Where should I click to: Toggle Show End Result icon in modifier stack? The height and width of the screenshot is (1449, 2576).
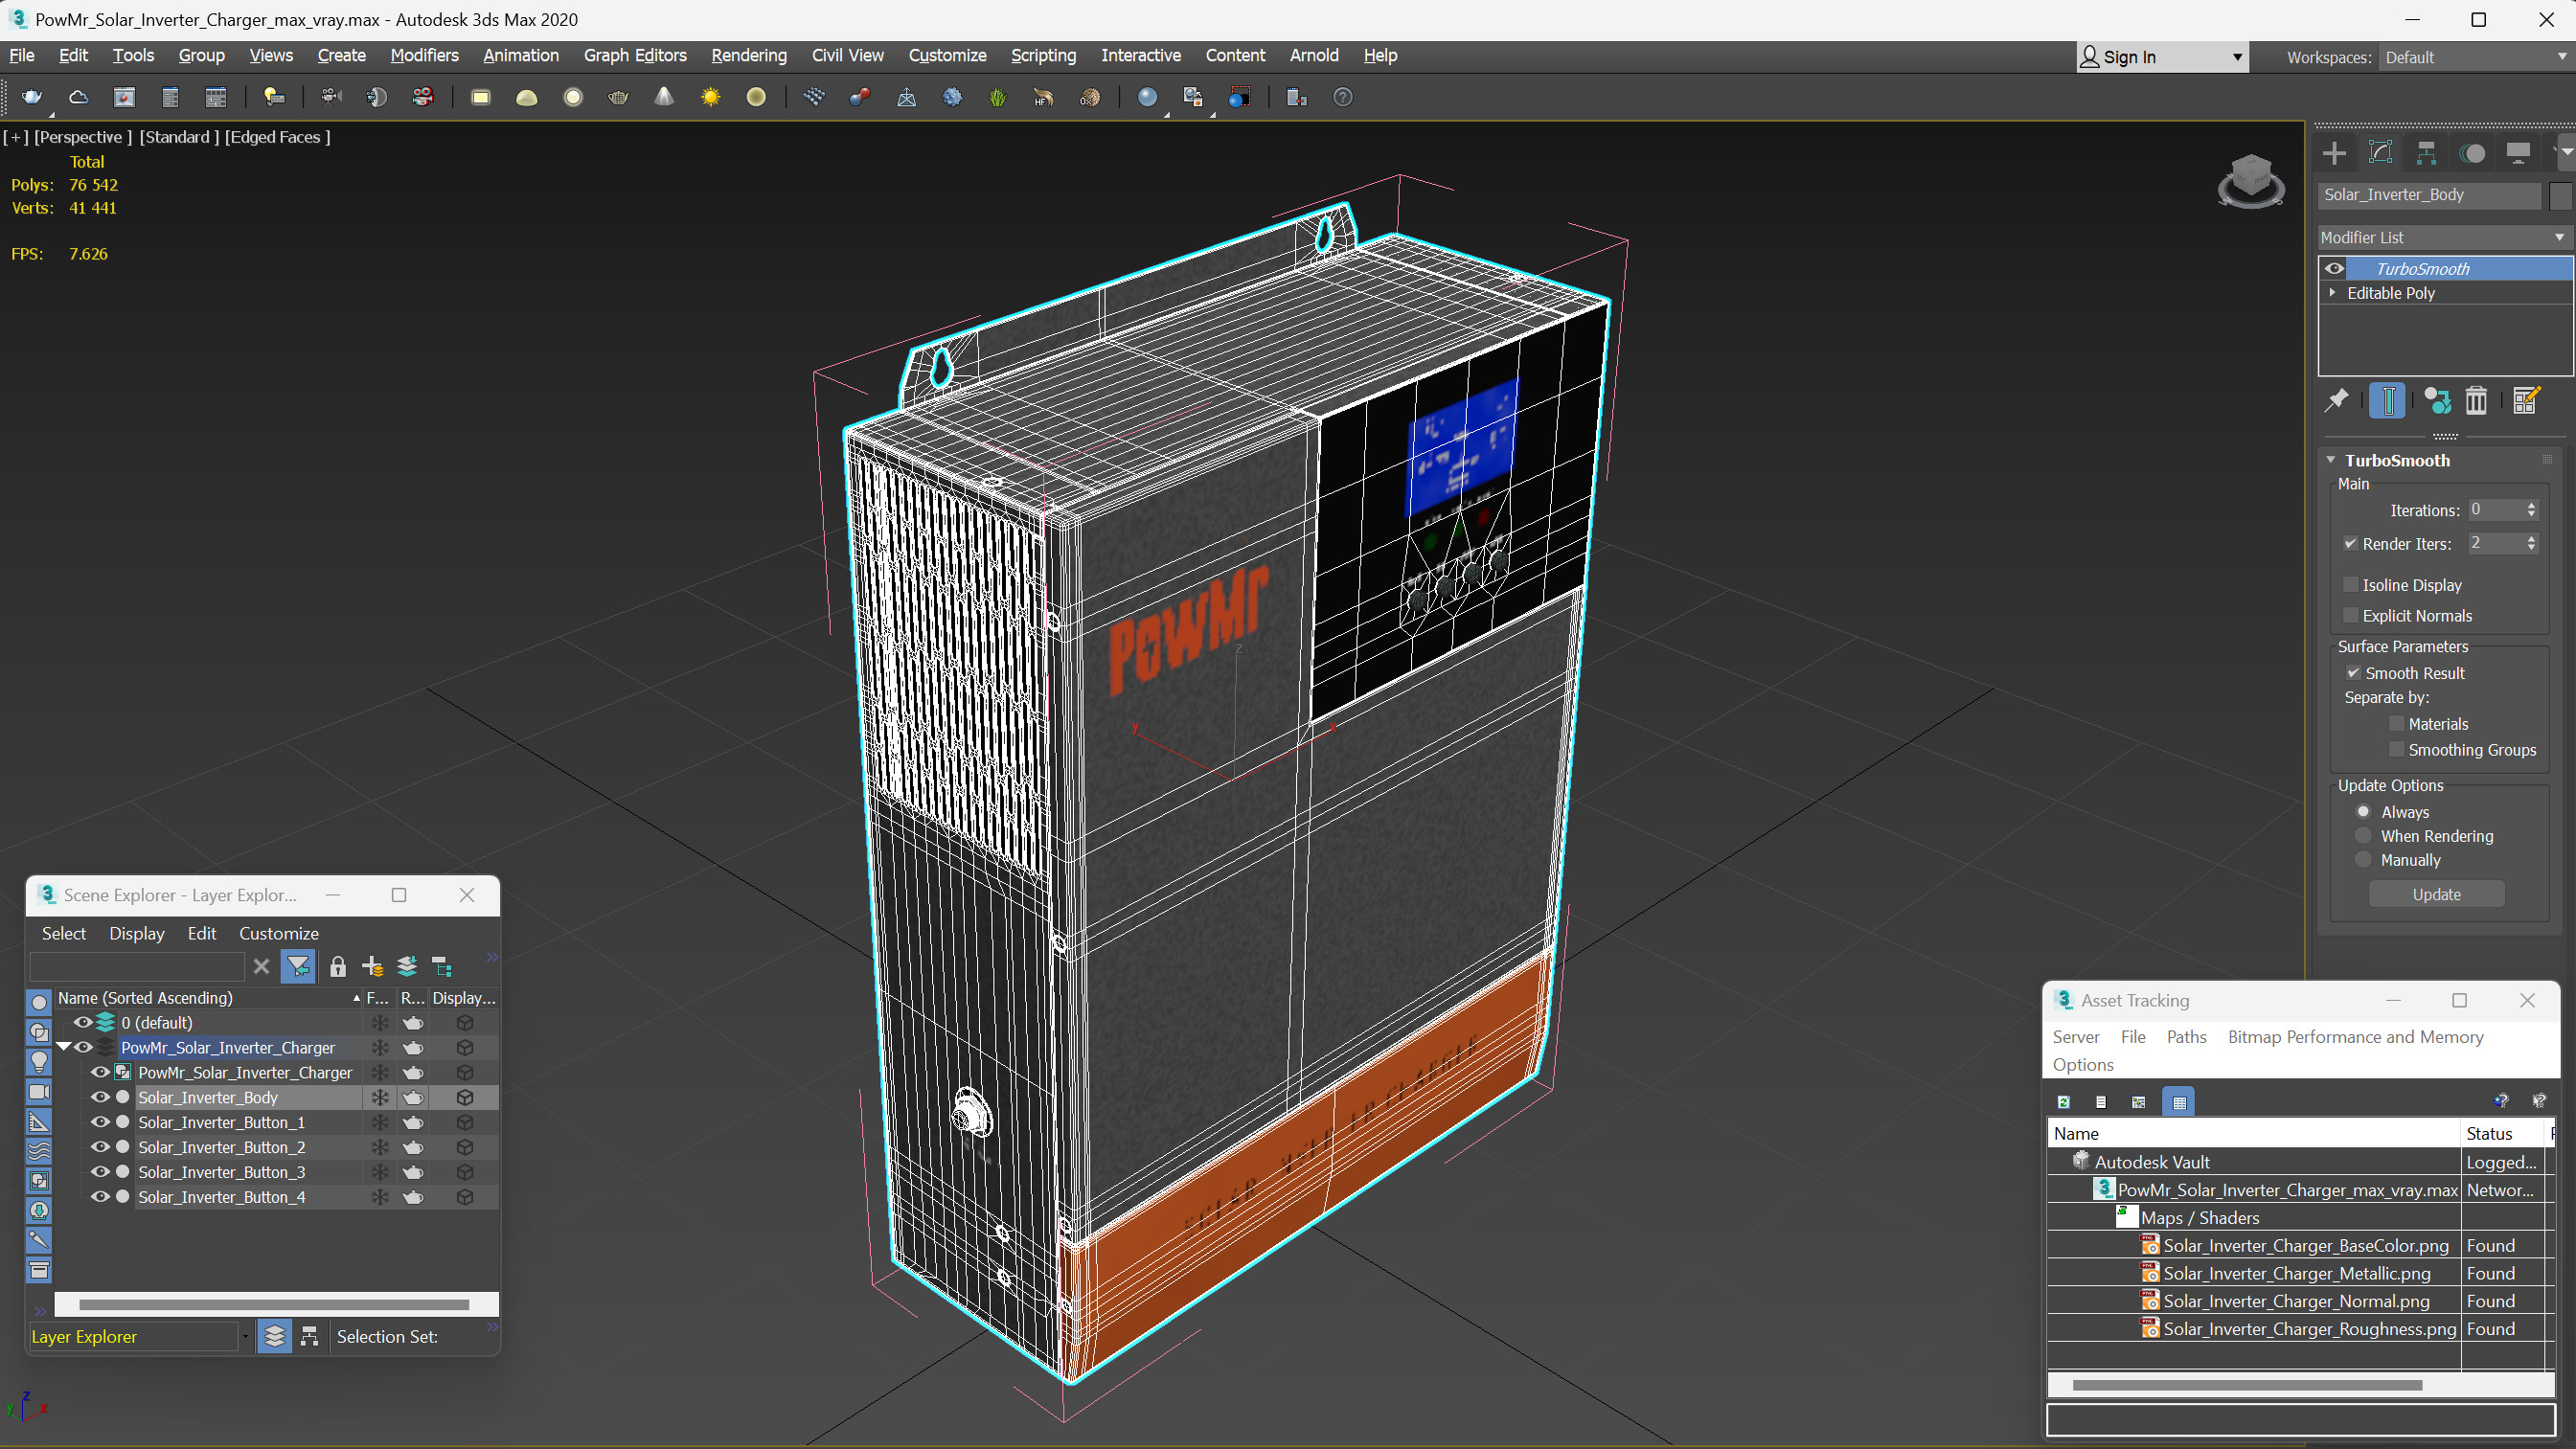click(x=2388, y=401)
